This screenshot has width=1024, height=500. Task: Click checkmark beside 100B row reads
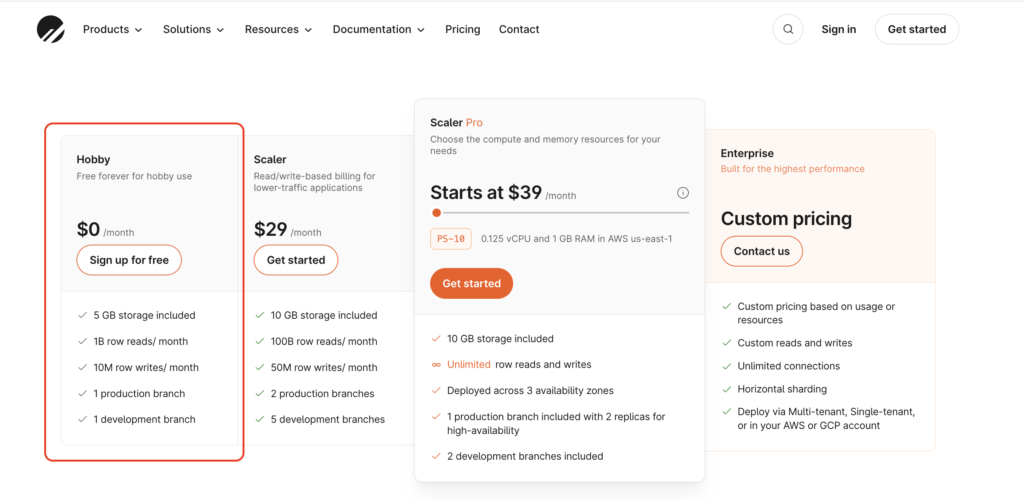point(260,342)
